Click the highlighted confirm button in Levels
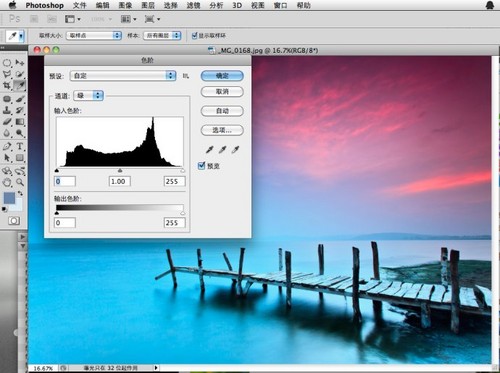500x373 pixels. coord(222,76)
